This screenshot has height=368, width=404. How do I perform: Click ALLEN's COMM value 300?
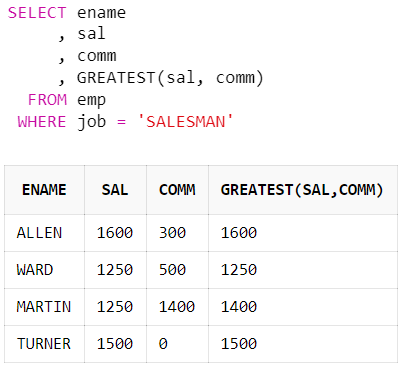(172, 233)
